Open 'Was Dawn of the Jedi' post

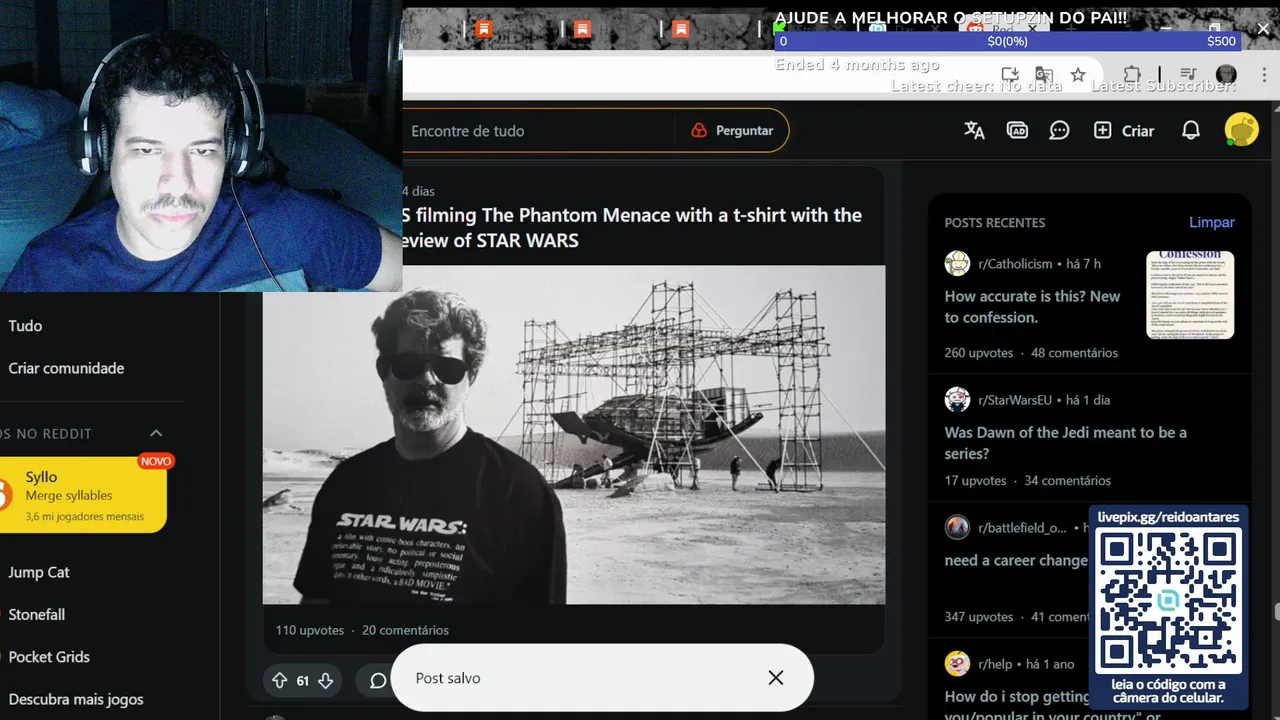pos(1066,443)
